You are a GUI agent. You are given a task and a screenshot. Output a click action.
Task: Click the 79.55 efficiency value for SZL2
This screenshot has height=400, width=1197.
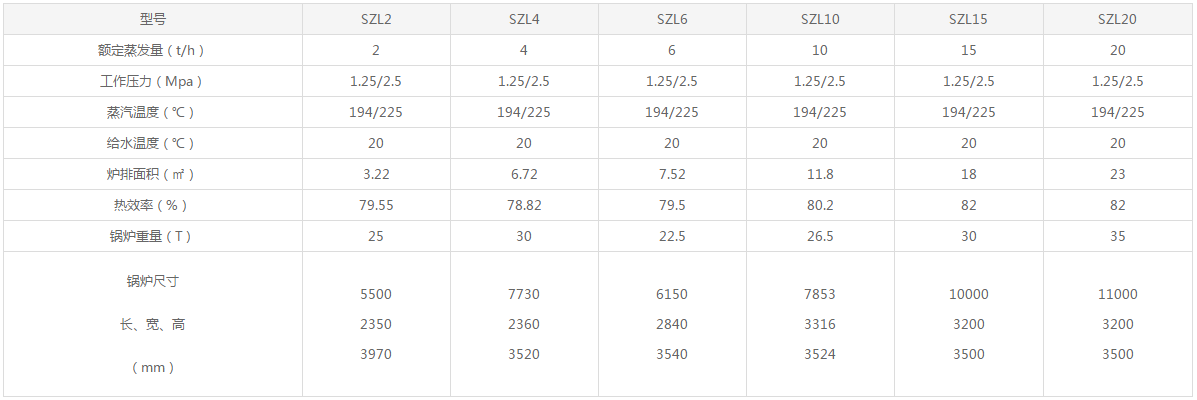(376, 205)
